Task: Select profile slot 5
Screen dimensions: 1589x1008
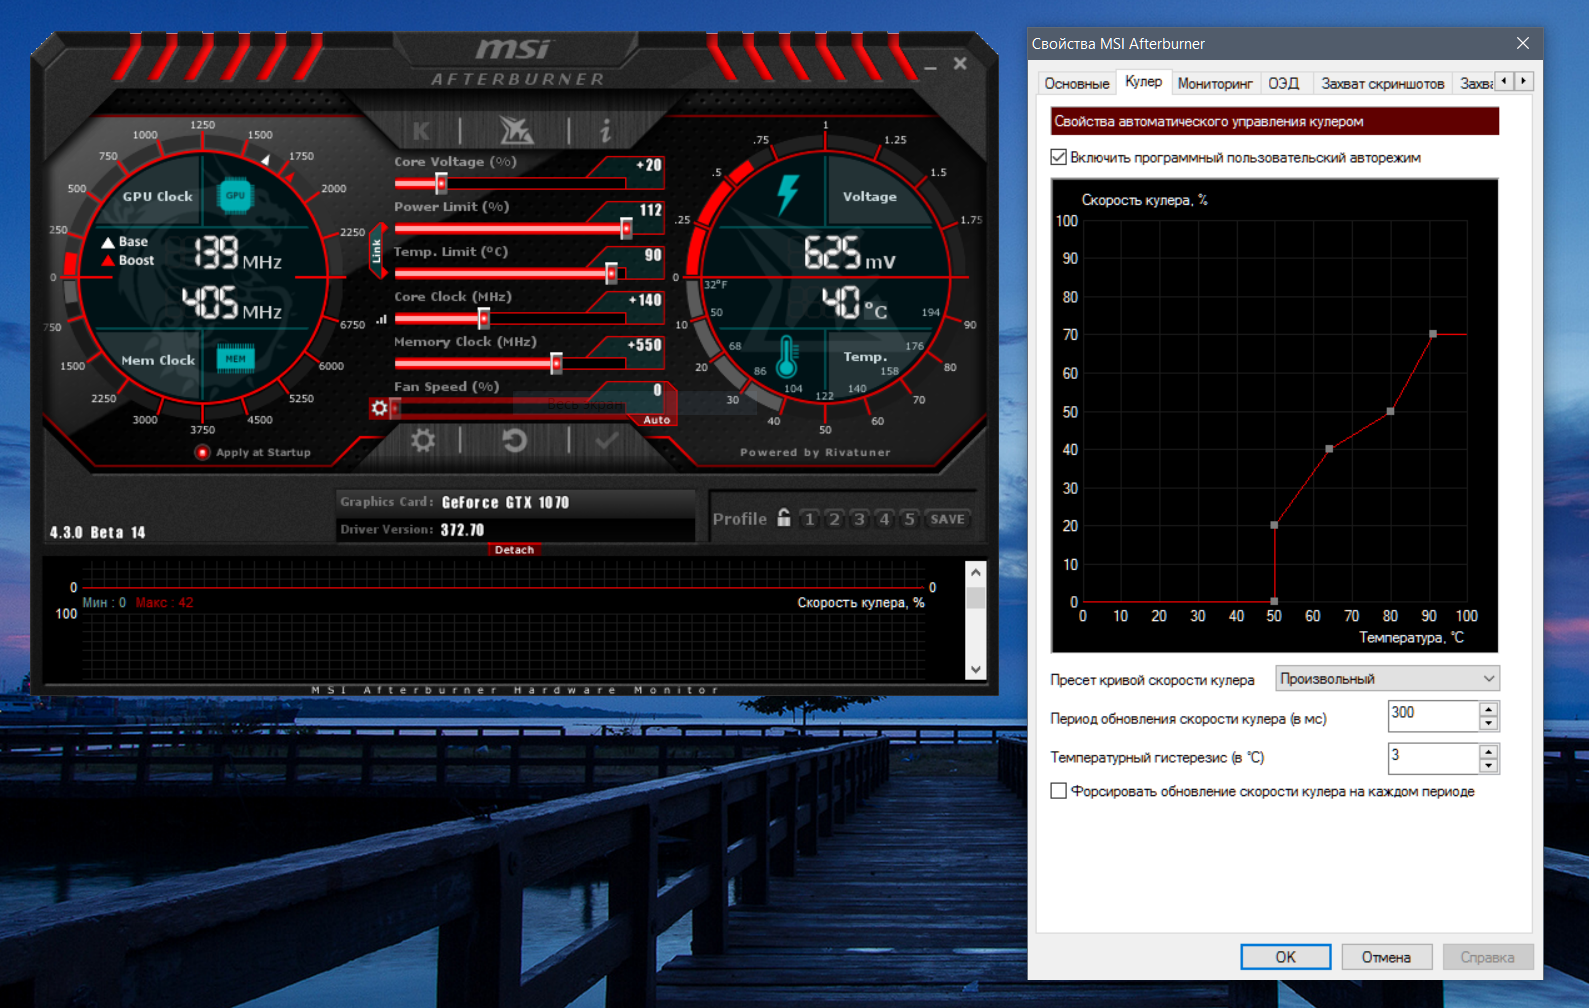Action: (909, 519)
